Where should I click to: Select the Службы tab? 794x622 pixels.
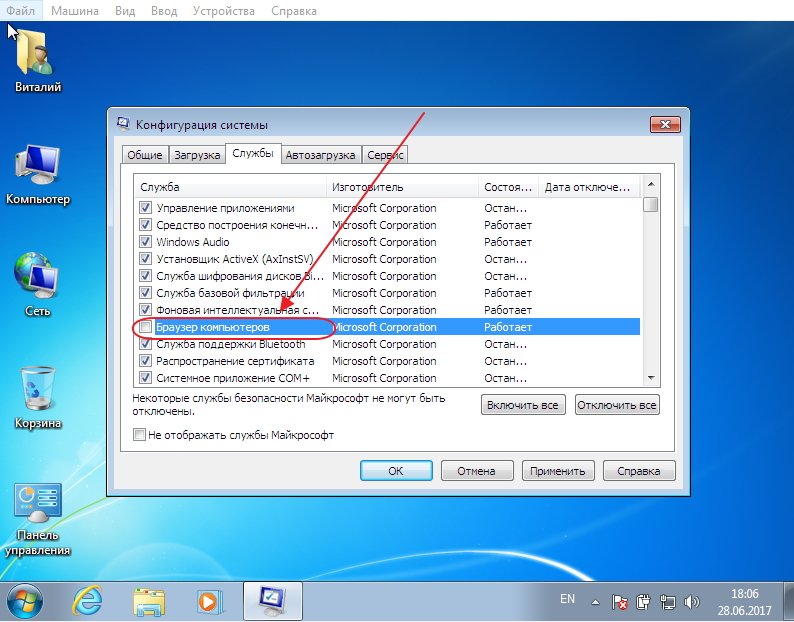click(253, 153)
